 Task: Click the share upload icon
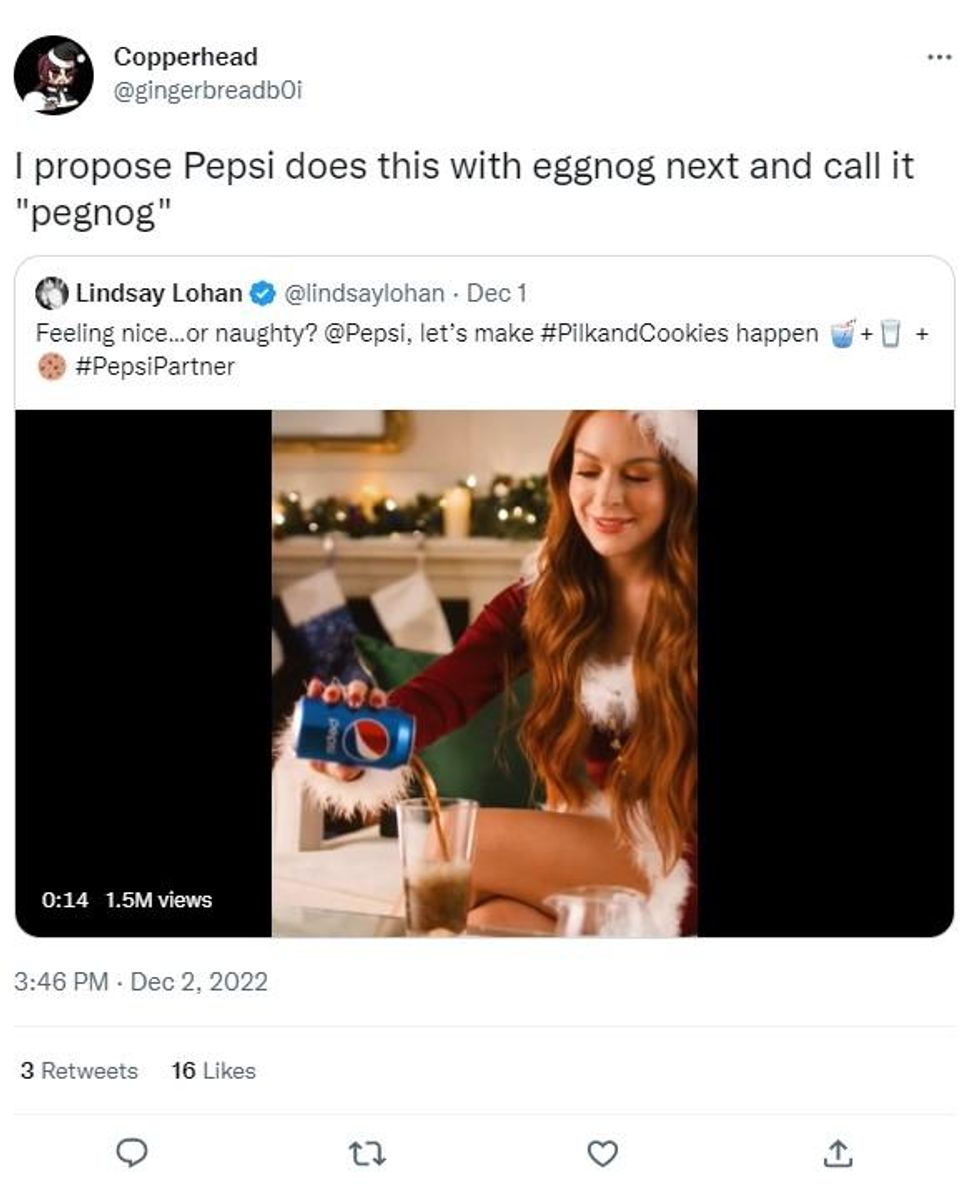coord(838,1154)
